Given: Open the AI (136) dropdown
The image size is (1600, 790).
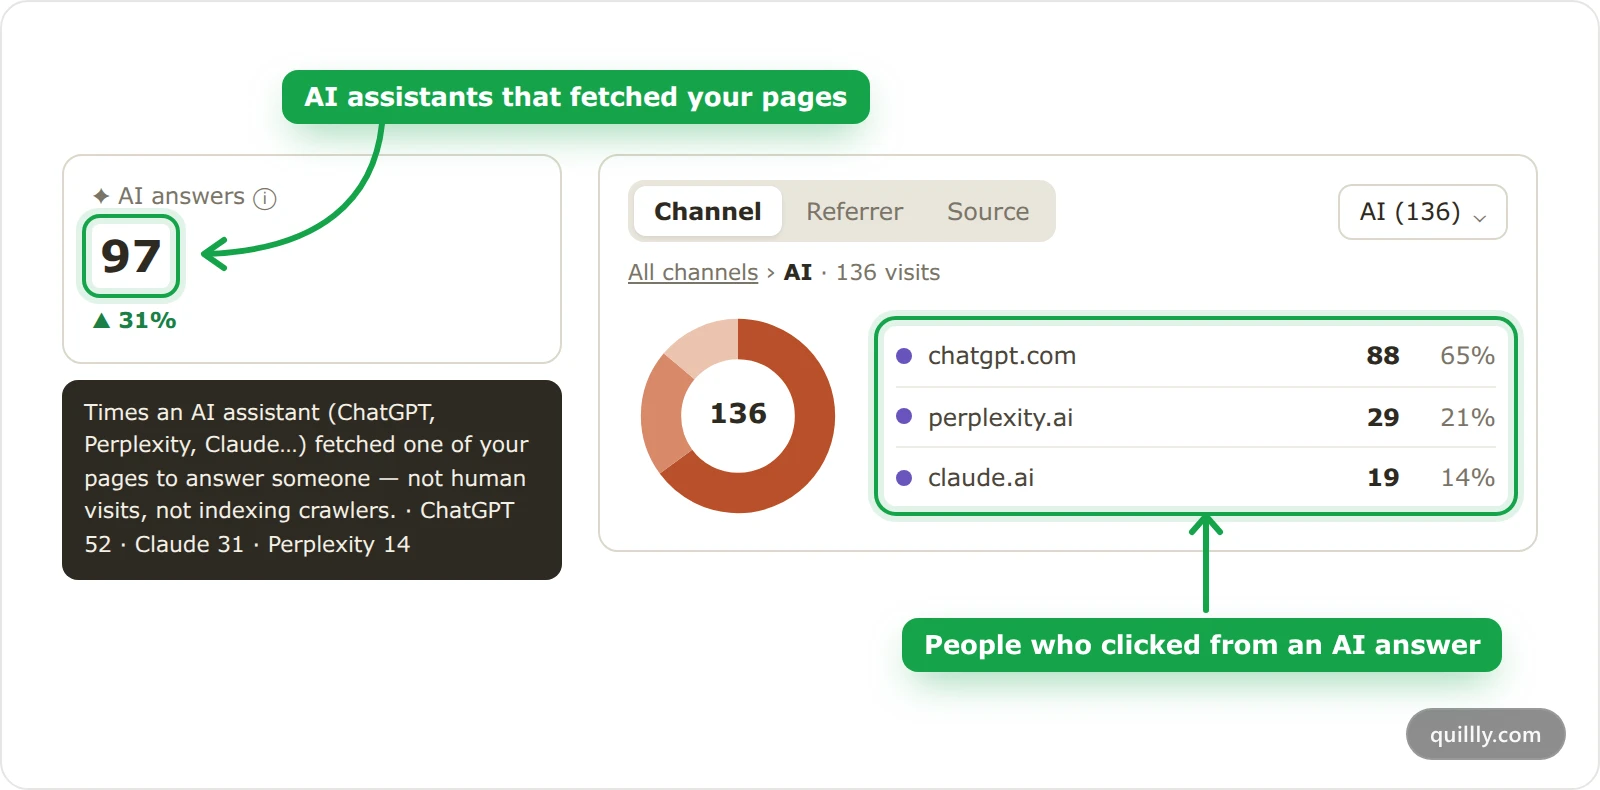Looking at the screenshot, I should coord(1423,212).
